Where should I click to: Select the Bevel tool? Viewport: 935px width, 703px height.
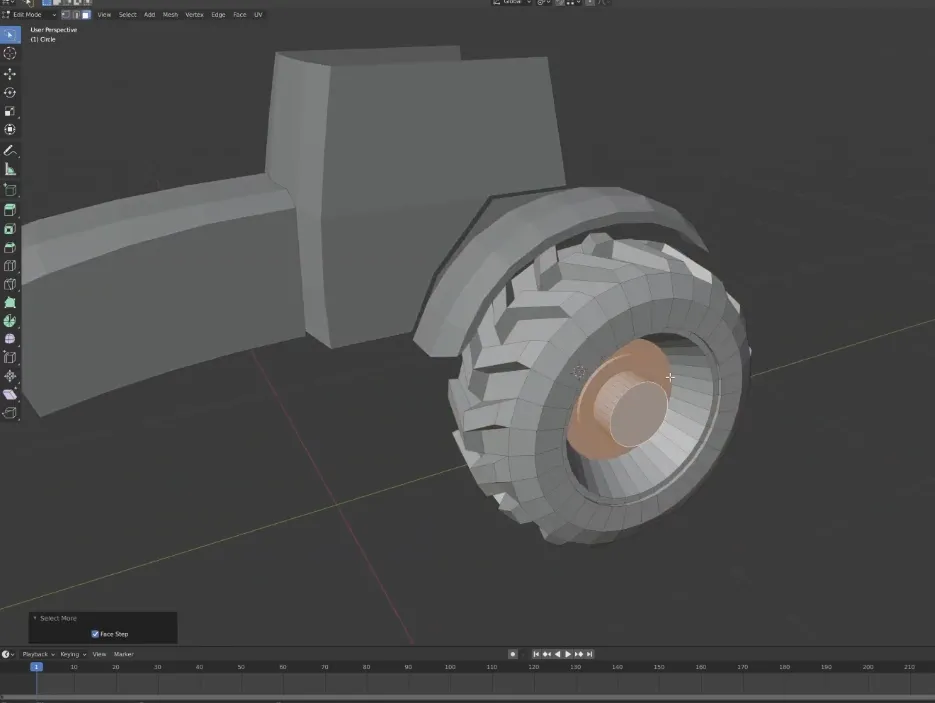pos(10,247)
